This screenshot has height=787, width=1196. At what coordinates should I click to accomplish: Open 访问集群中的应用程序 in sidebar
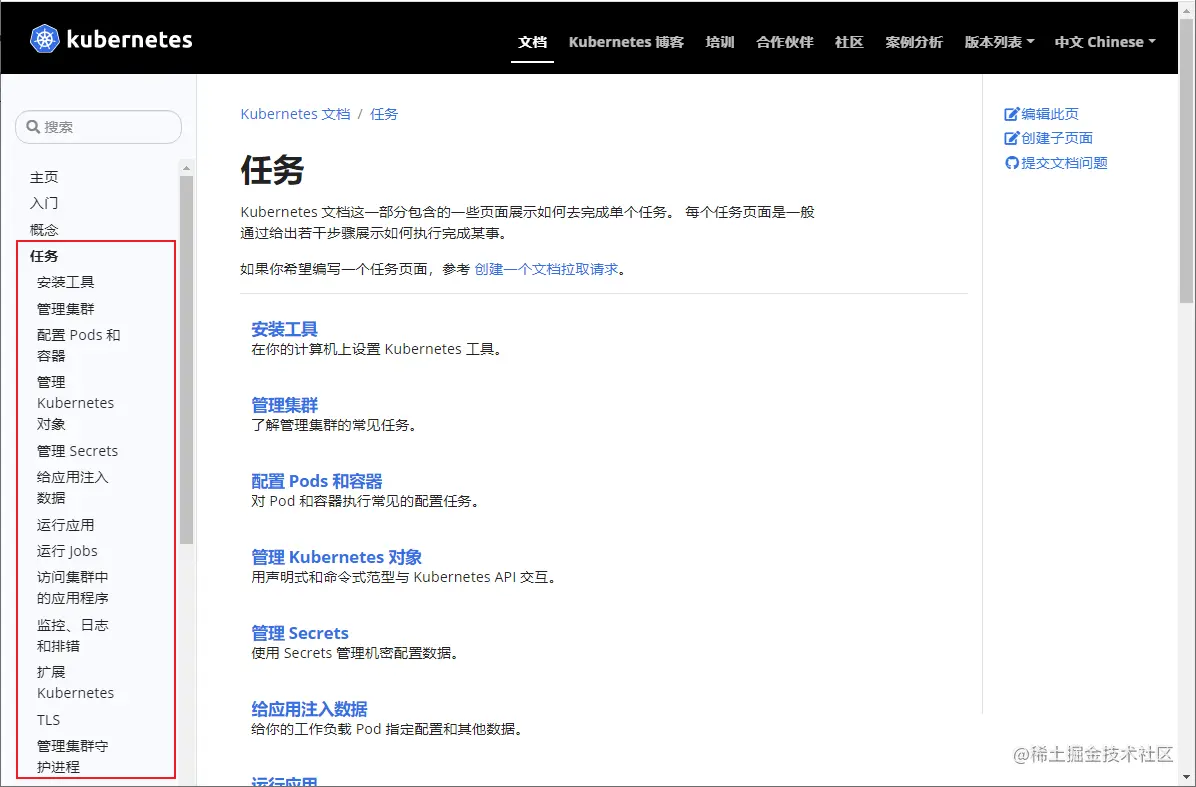point(72,587)
